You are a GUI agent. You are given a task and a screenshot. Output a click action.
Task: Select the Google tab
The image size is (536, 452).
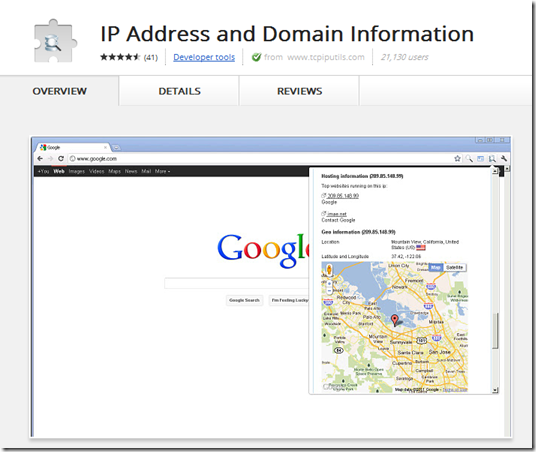(72, 147)
